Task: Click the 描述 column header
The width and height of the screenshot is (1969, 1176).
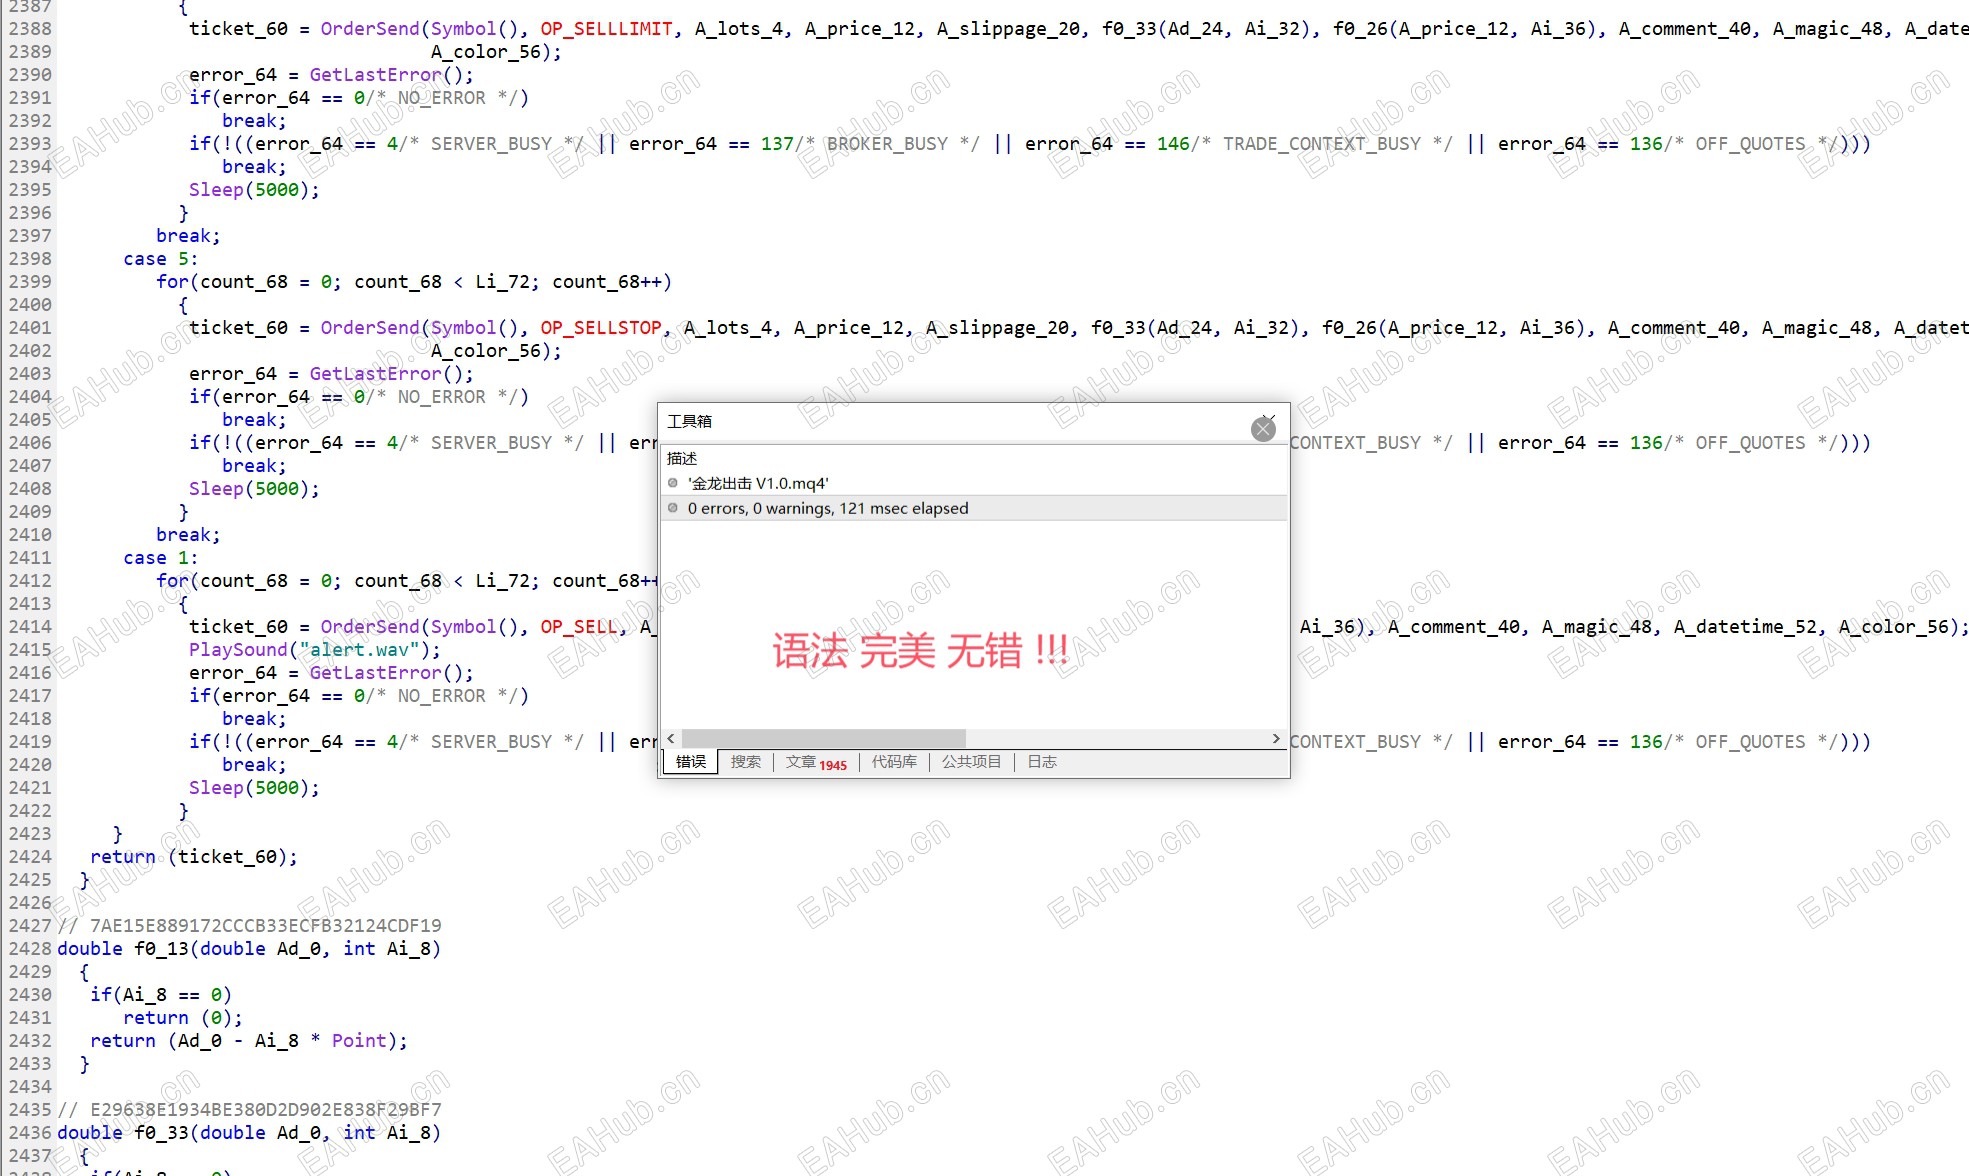Action: tap(682, 458)
